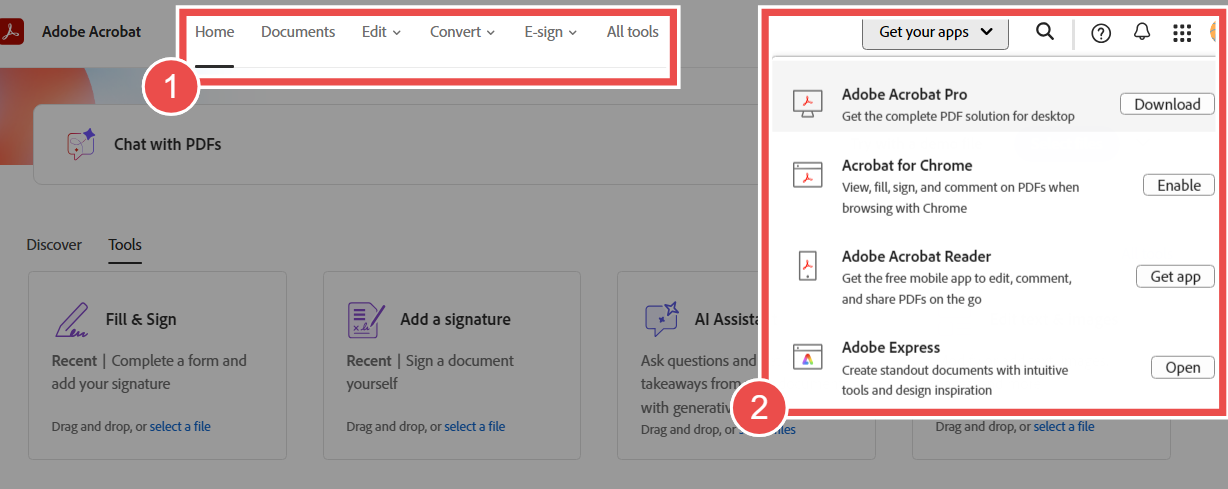Click the Adobe Express icon
The height and width of the screenshot is (489, 1228).
807,357
